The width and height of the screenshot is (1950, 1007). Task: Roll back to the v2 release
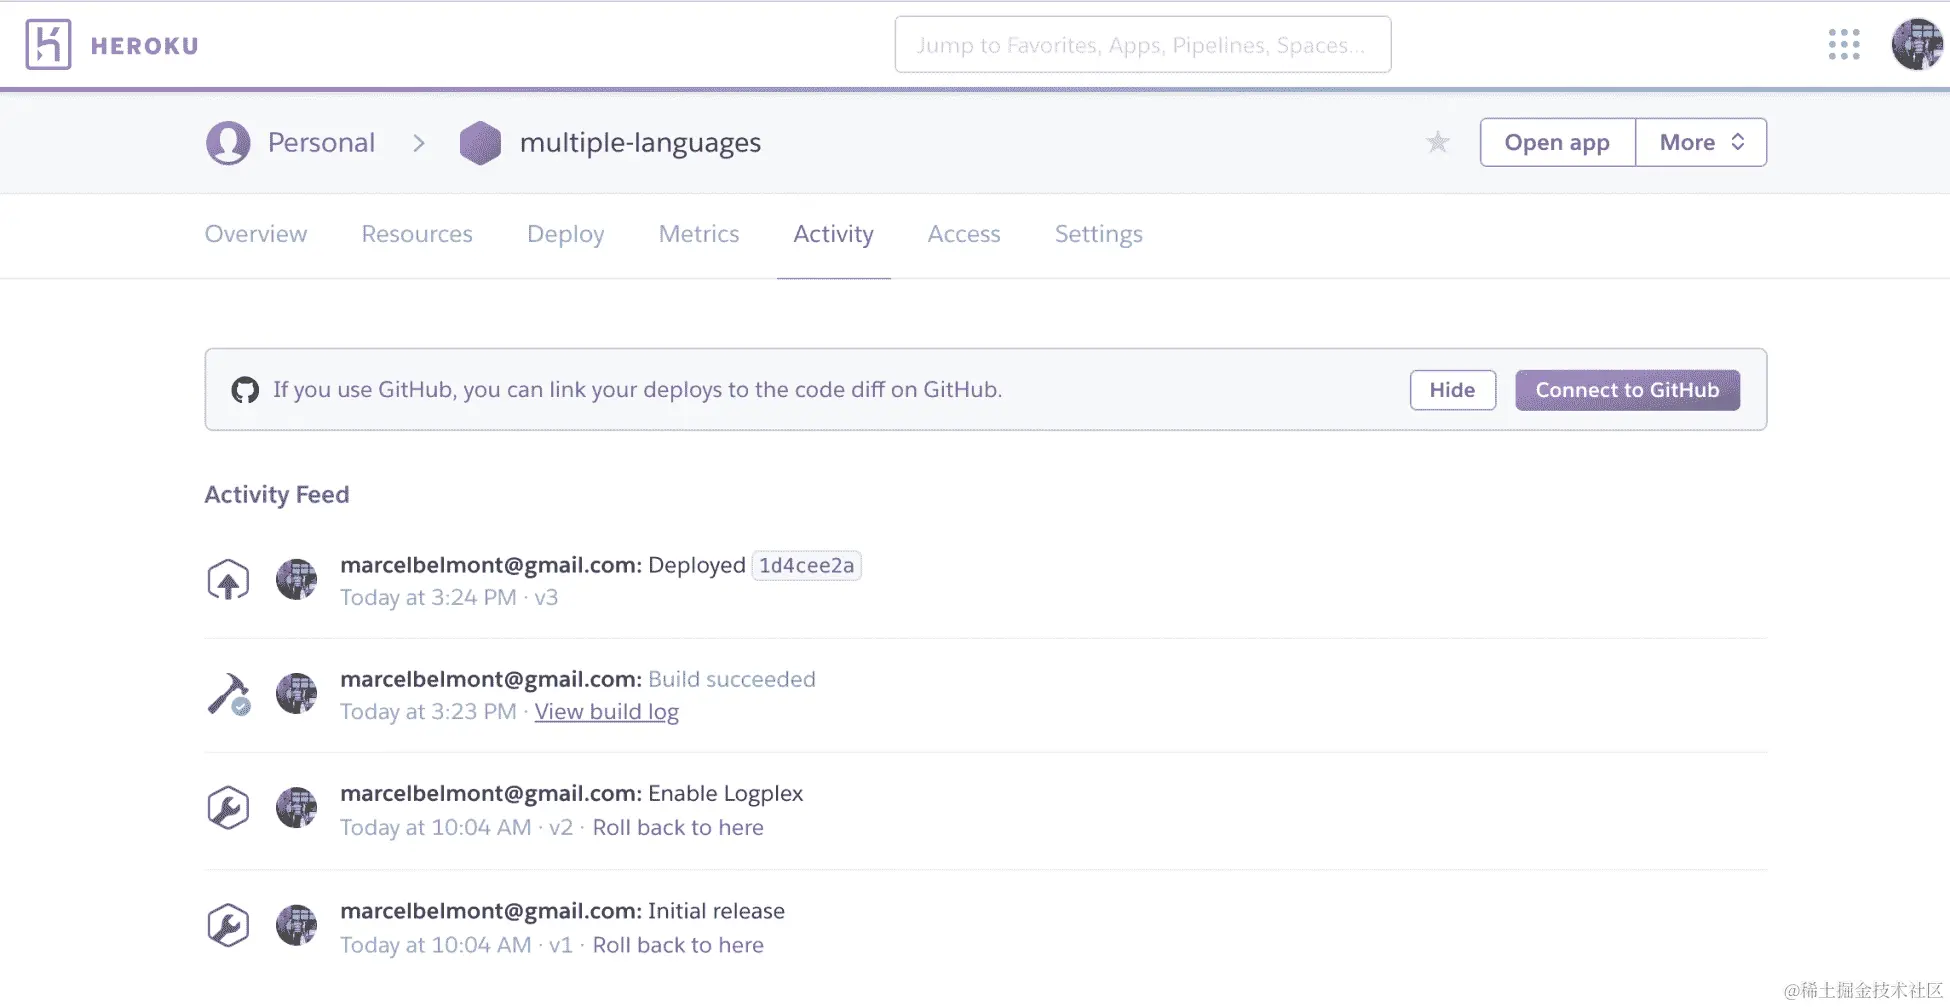tap(678, 828)
